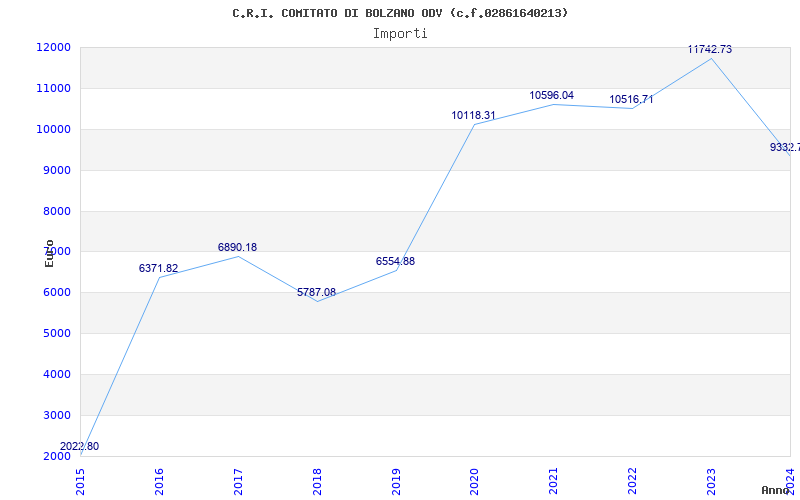Click x-axis year label 2016

pyautogui.click(x=159, y=481)
